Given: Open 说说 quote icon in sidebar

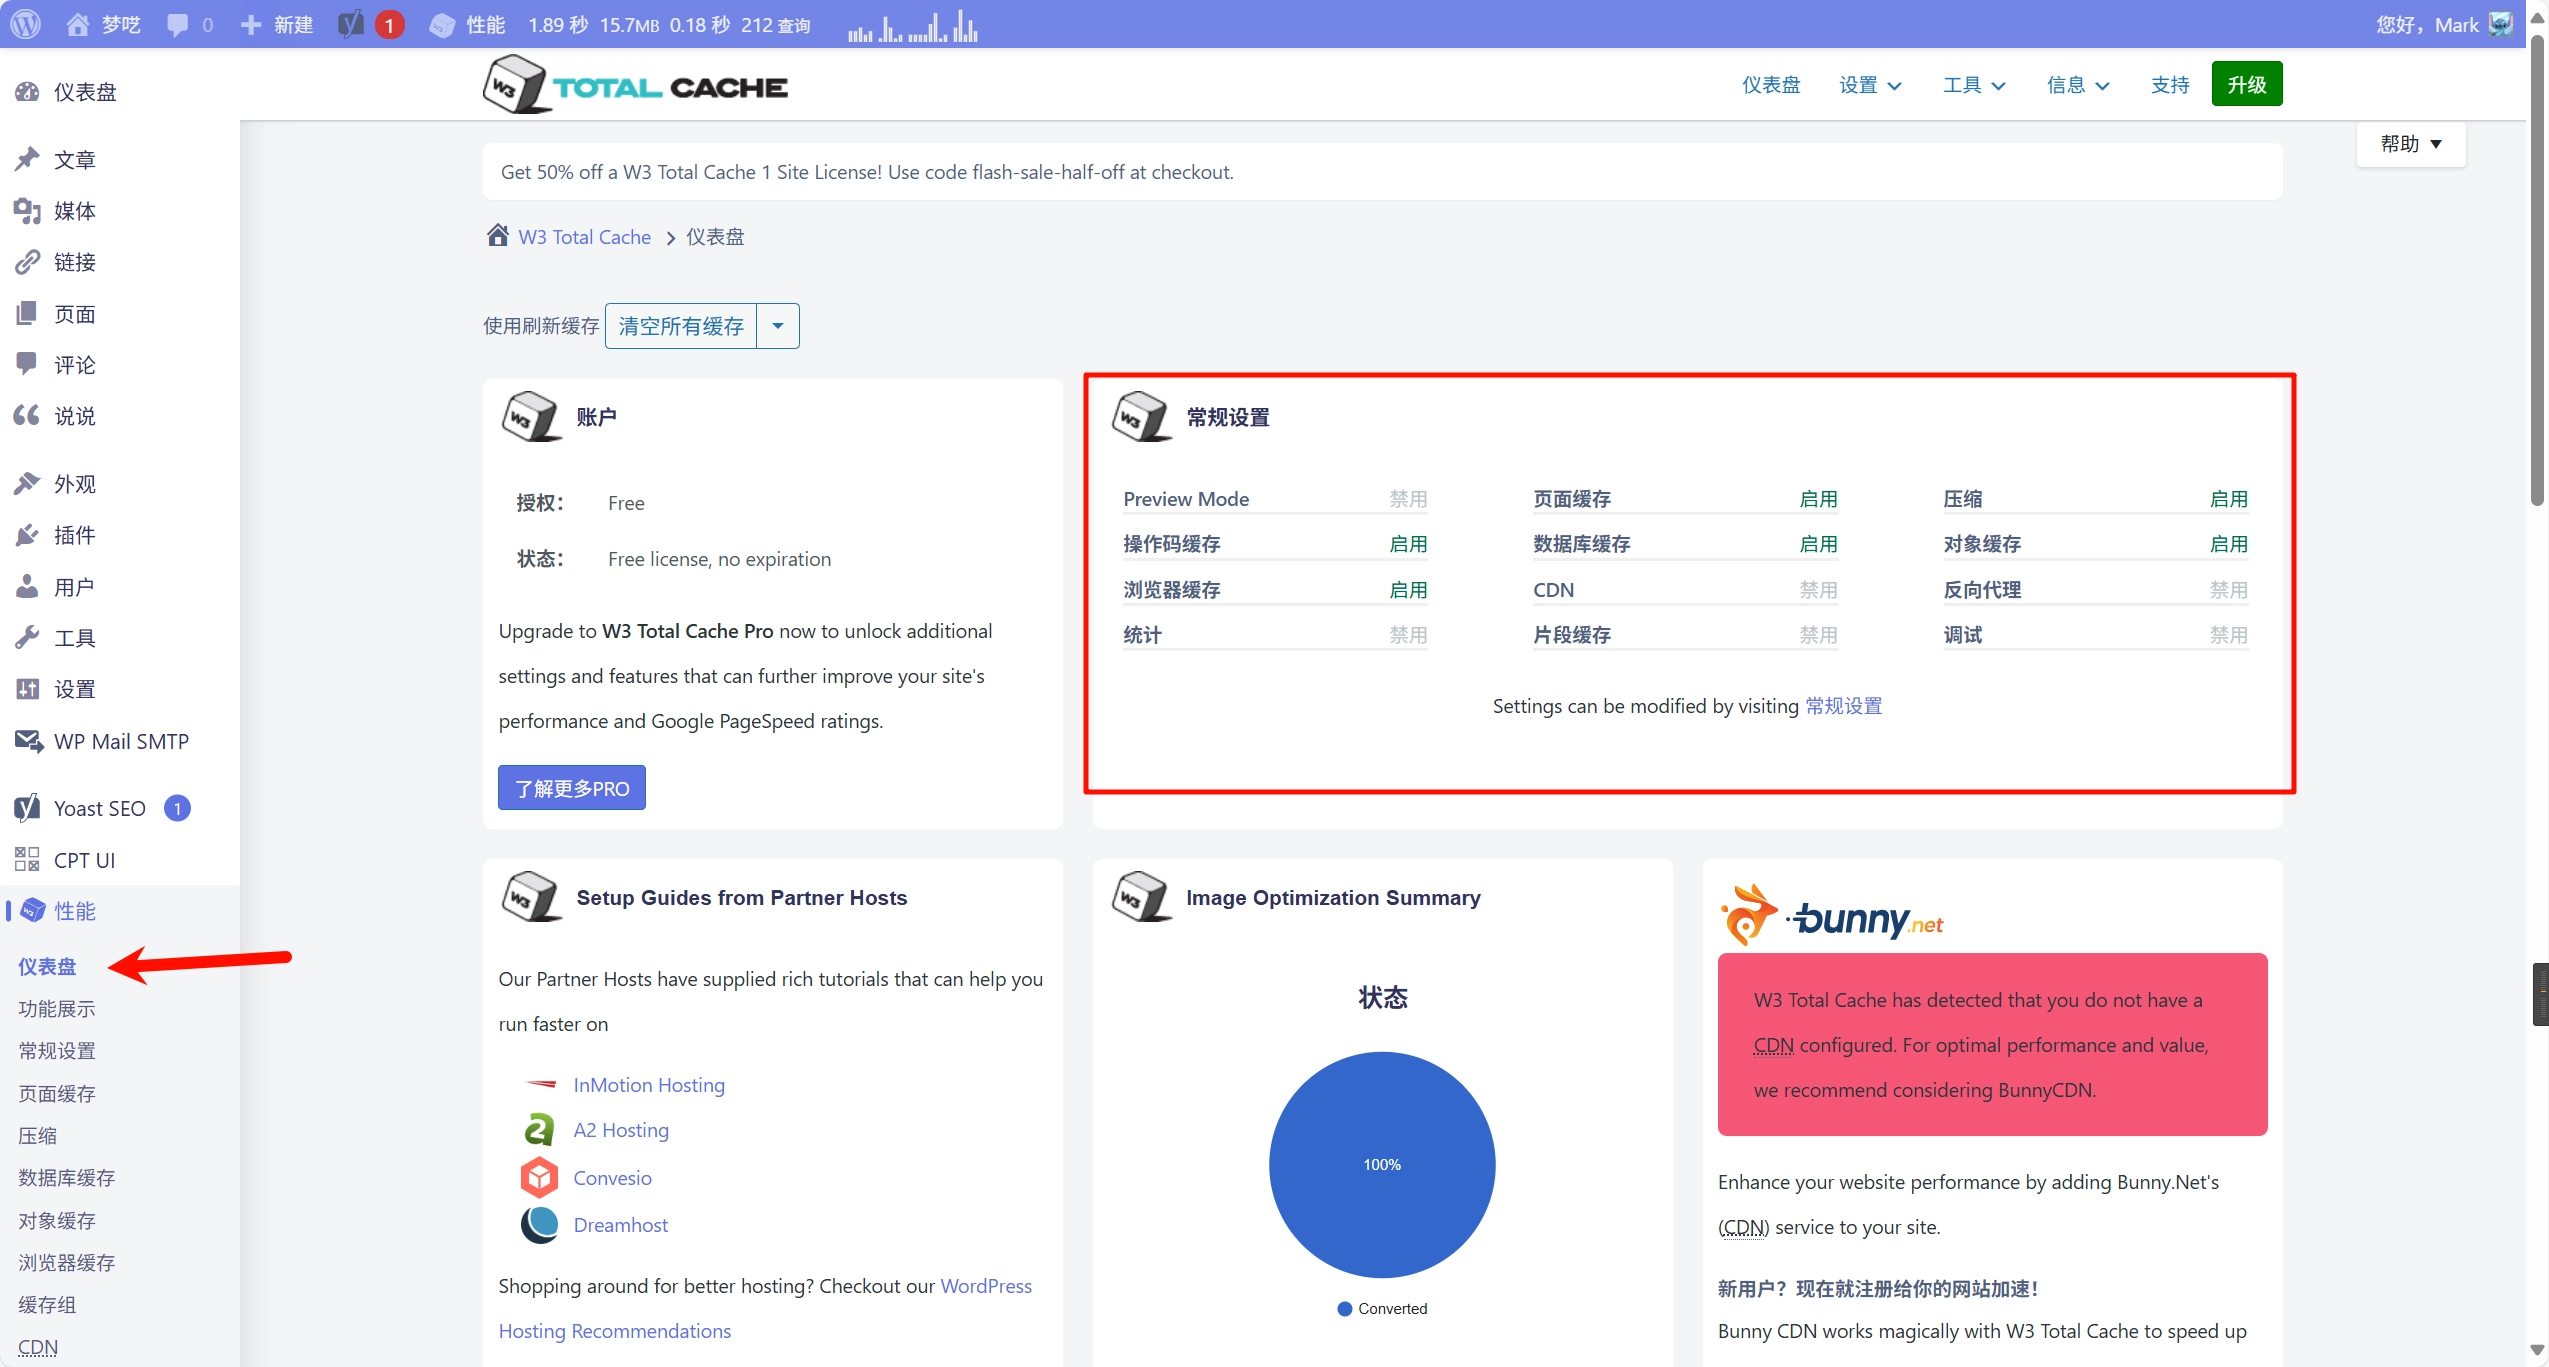Looking at the screenshot, I should click(x=27, y=415).
